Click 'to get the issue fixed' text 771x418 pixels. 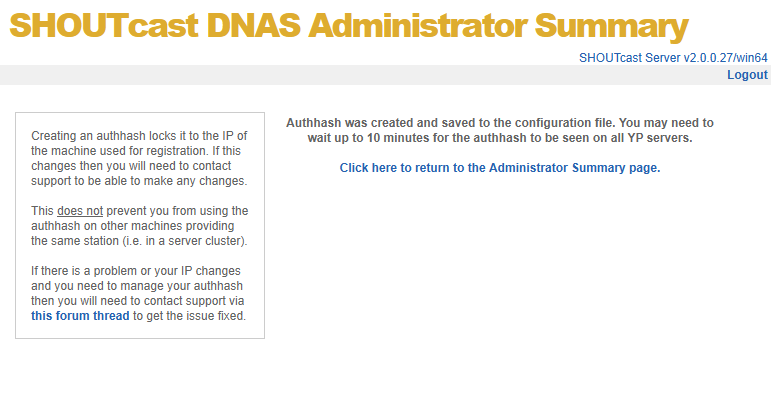(189, 316)
